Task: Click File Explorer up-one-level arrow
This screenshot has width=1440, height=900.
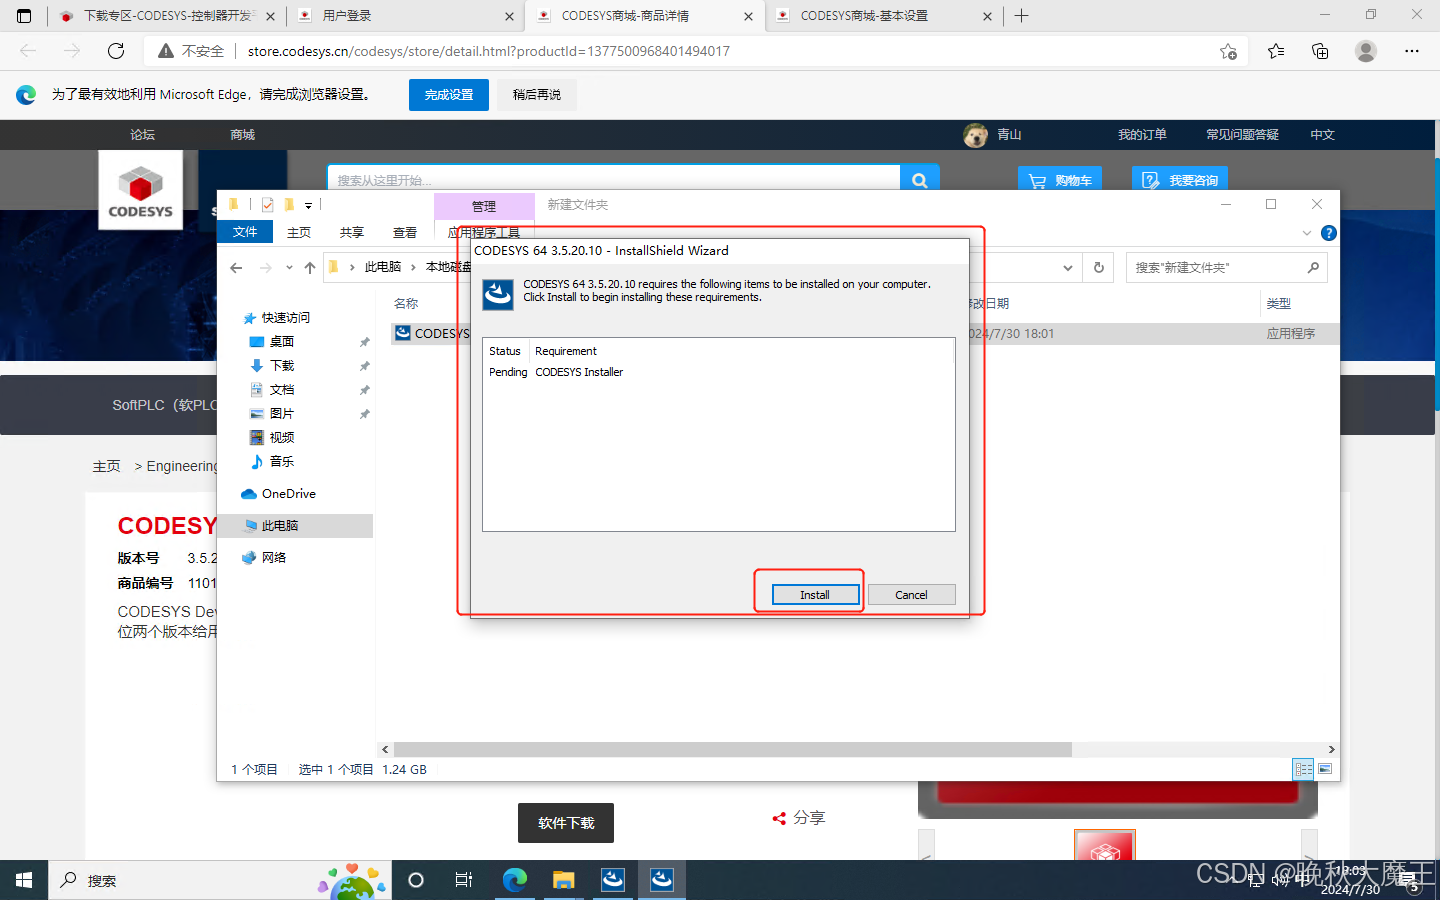Action: coord(310,267)
